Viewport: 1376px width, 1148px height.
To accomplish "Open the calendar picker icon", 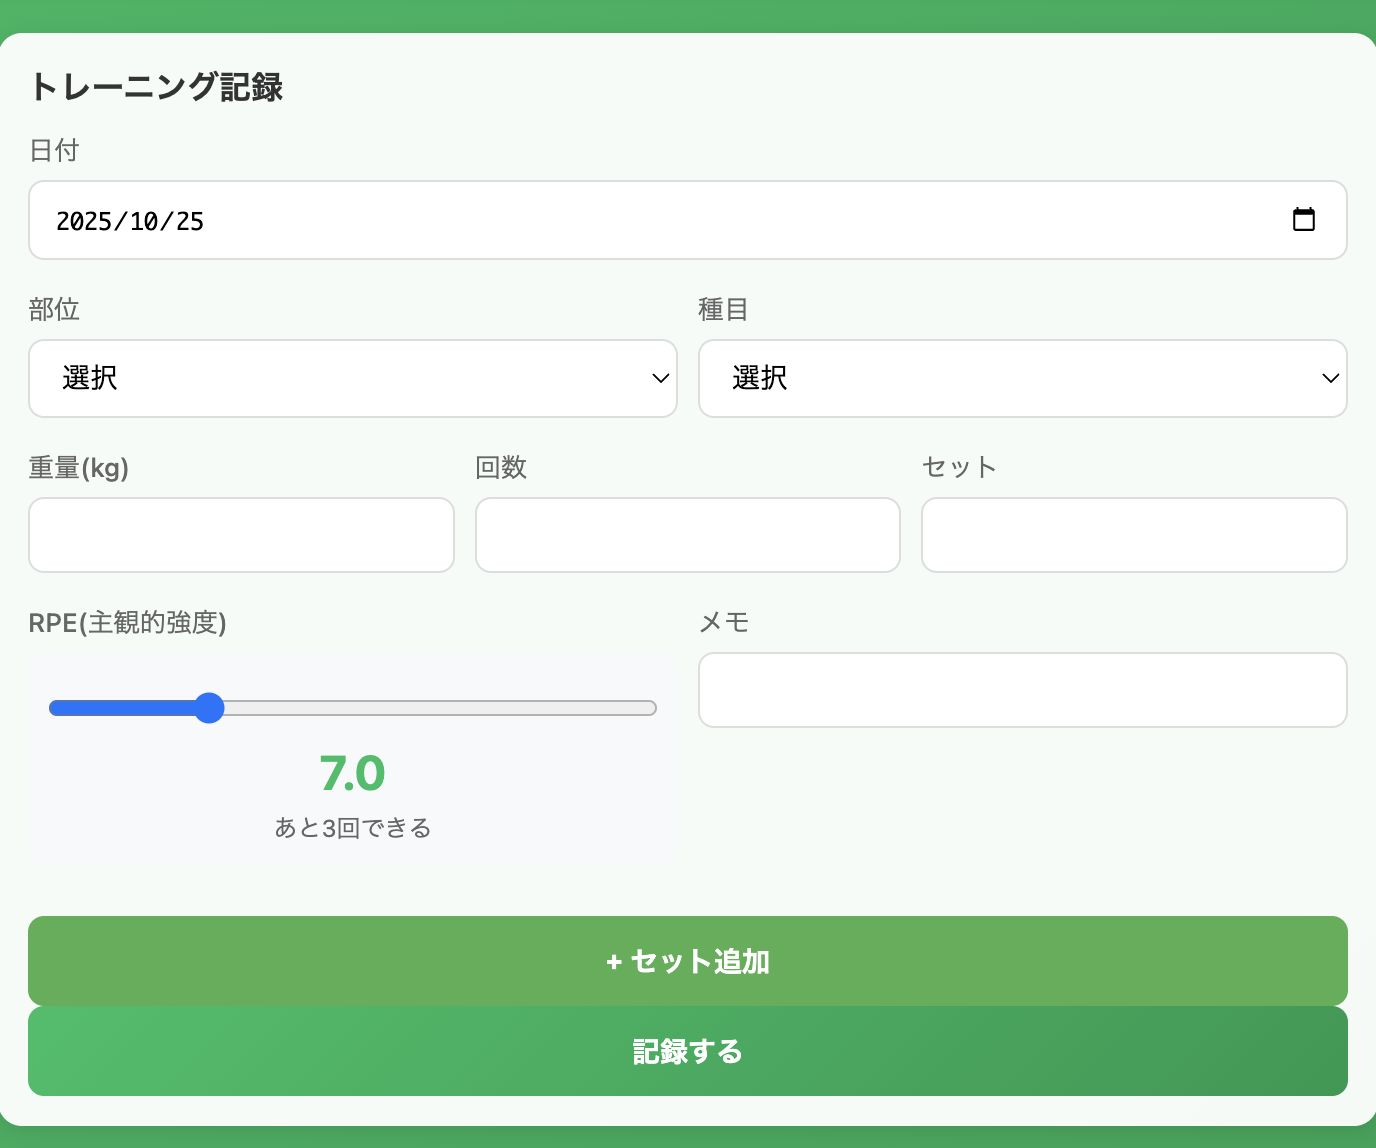I will [1303, 220].
